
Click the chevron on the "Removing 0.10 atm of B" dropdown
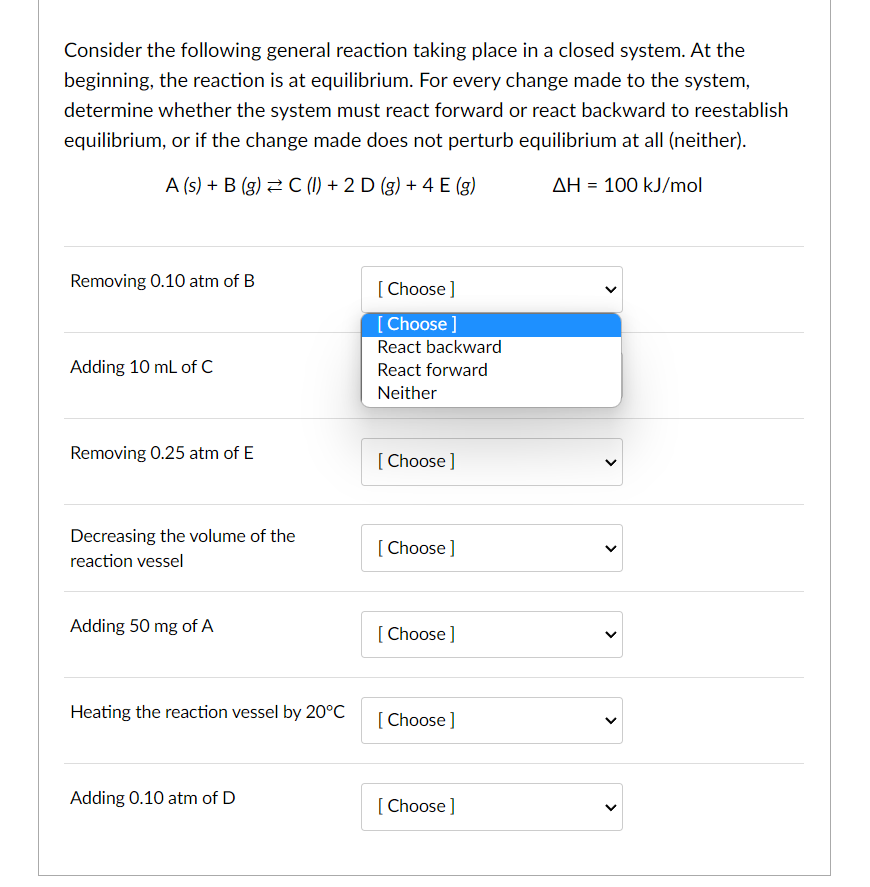(609, 289)
